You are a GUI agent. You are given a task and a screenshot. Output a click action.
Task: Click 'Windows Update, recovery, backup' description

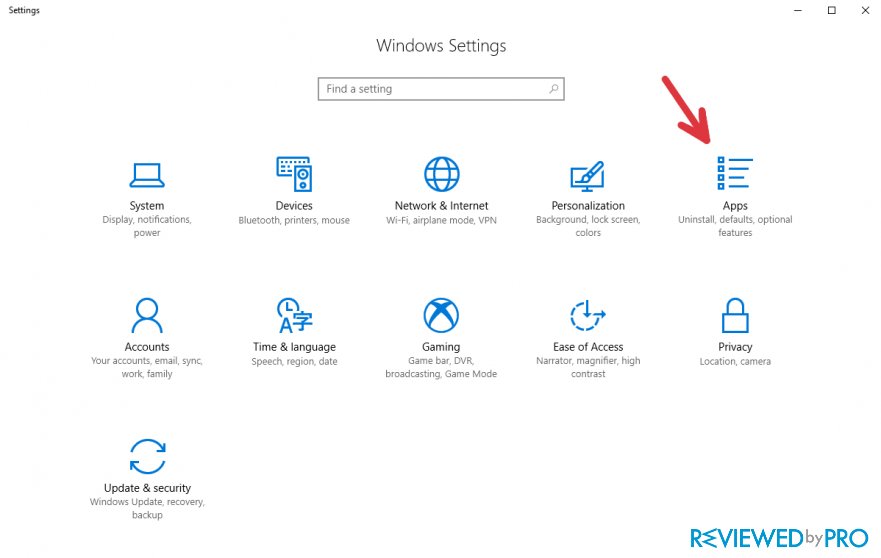click(x=147, y=508)
